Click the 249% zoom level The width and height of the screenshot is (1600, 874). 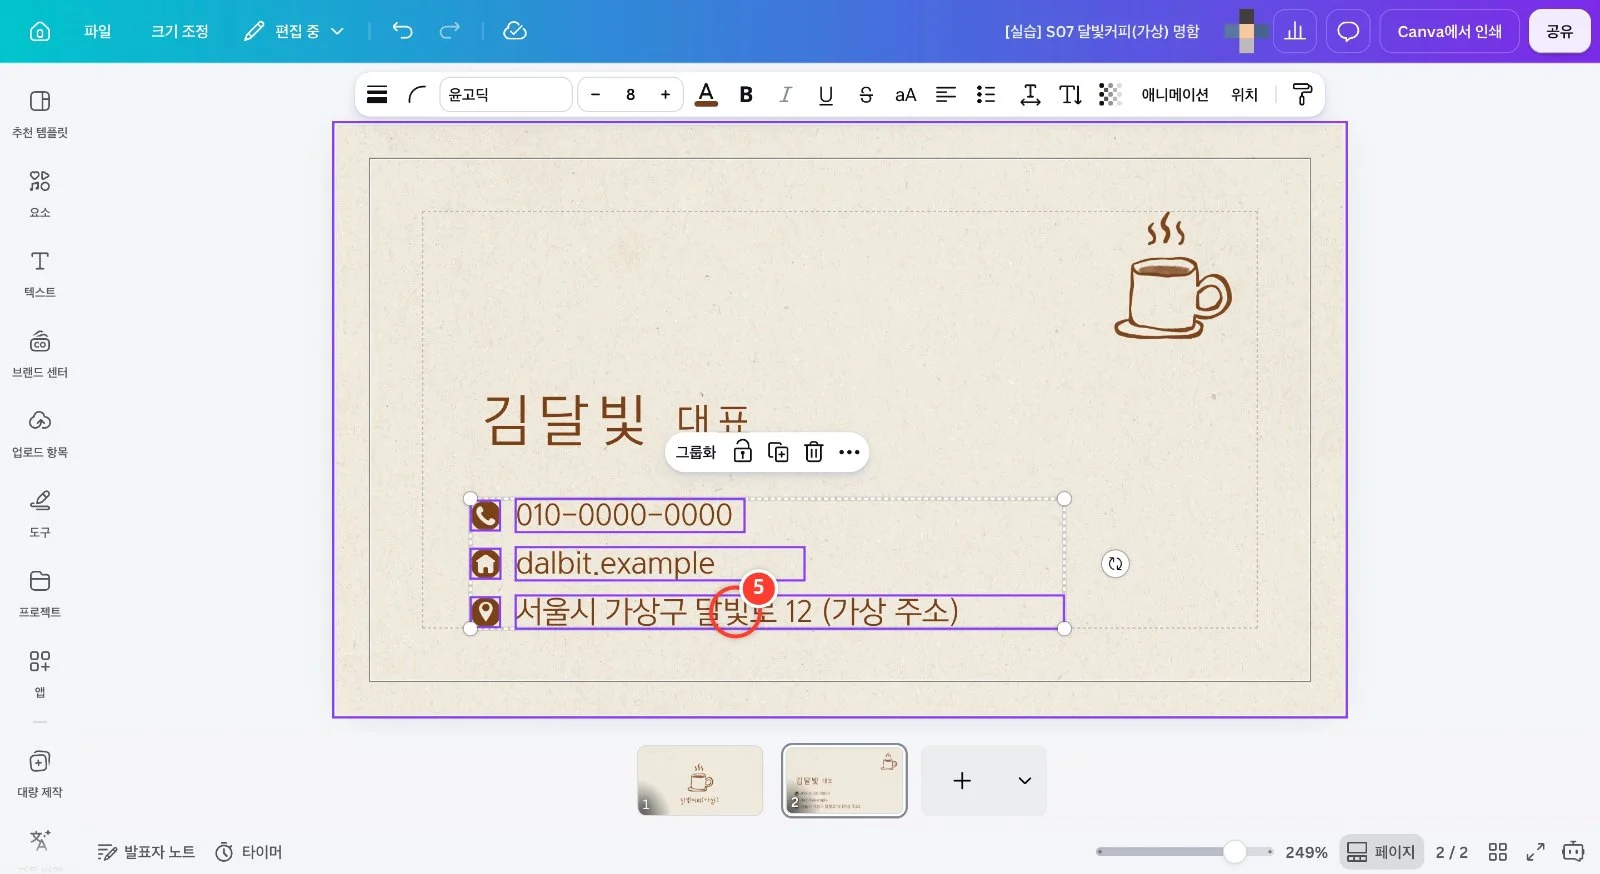1306,852
